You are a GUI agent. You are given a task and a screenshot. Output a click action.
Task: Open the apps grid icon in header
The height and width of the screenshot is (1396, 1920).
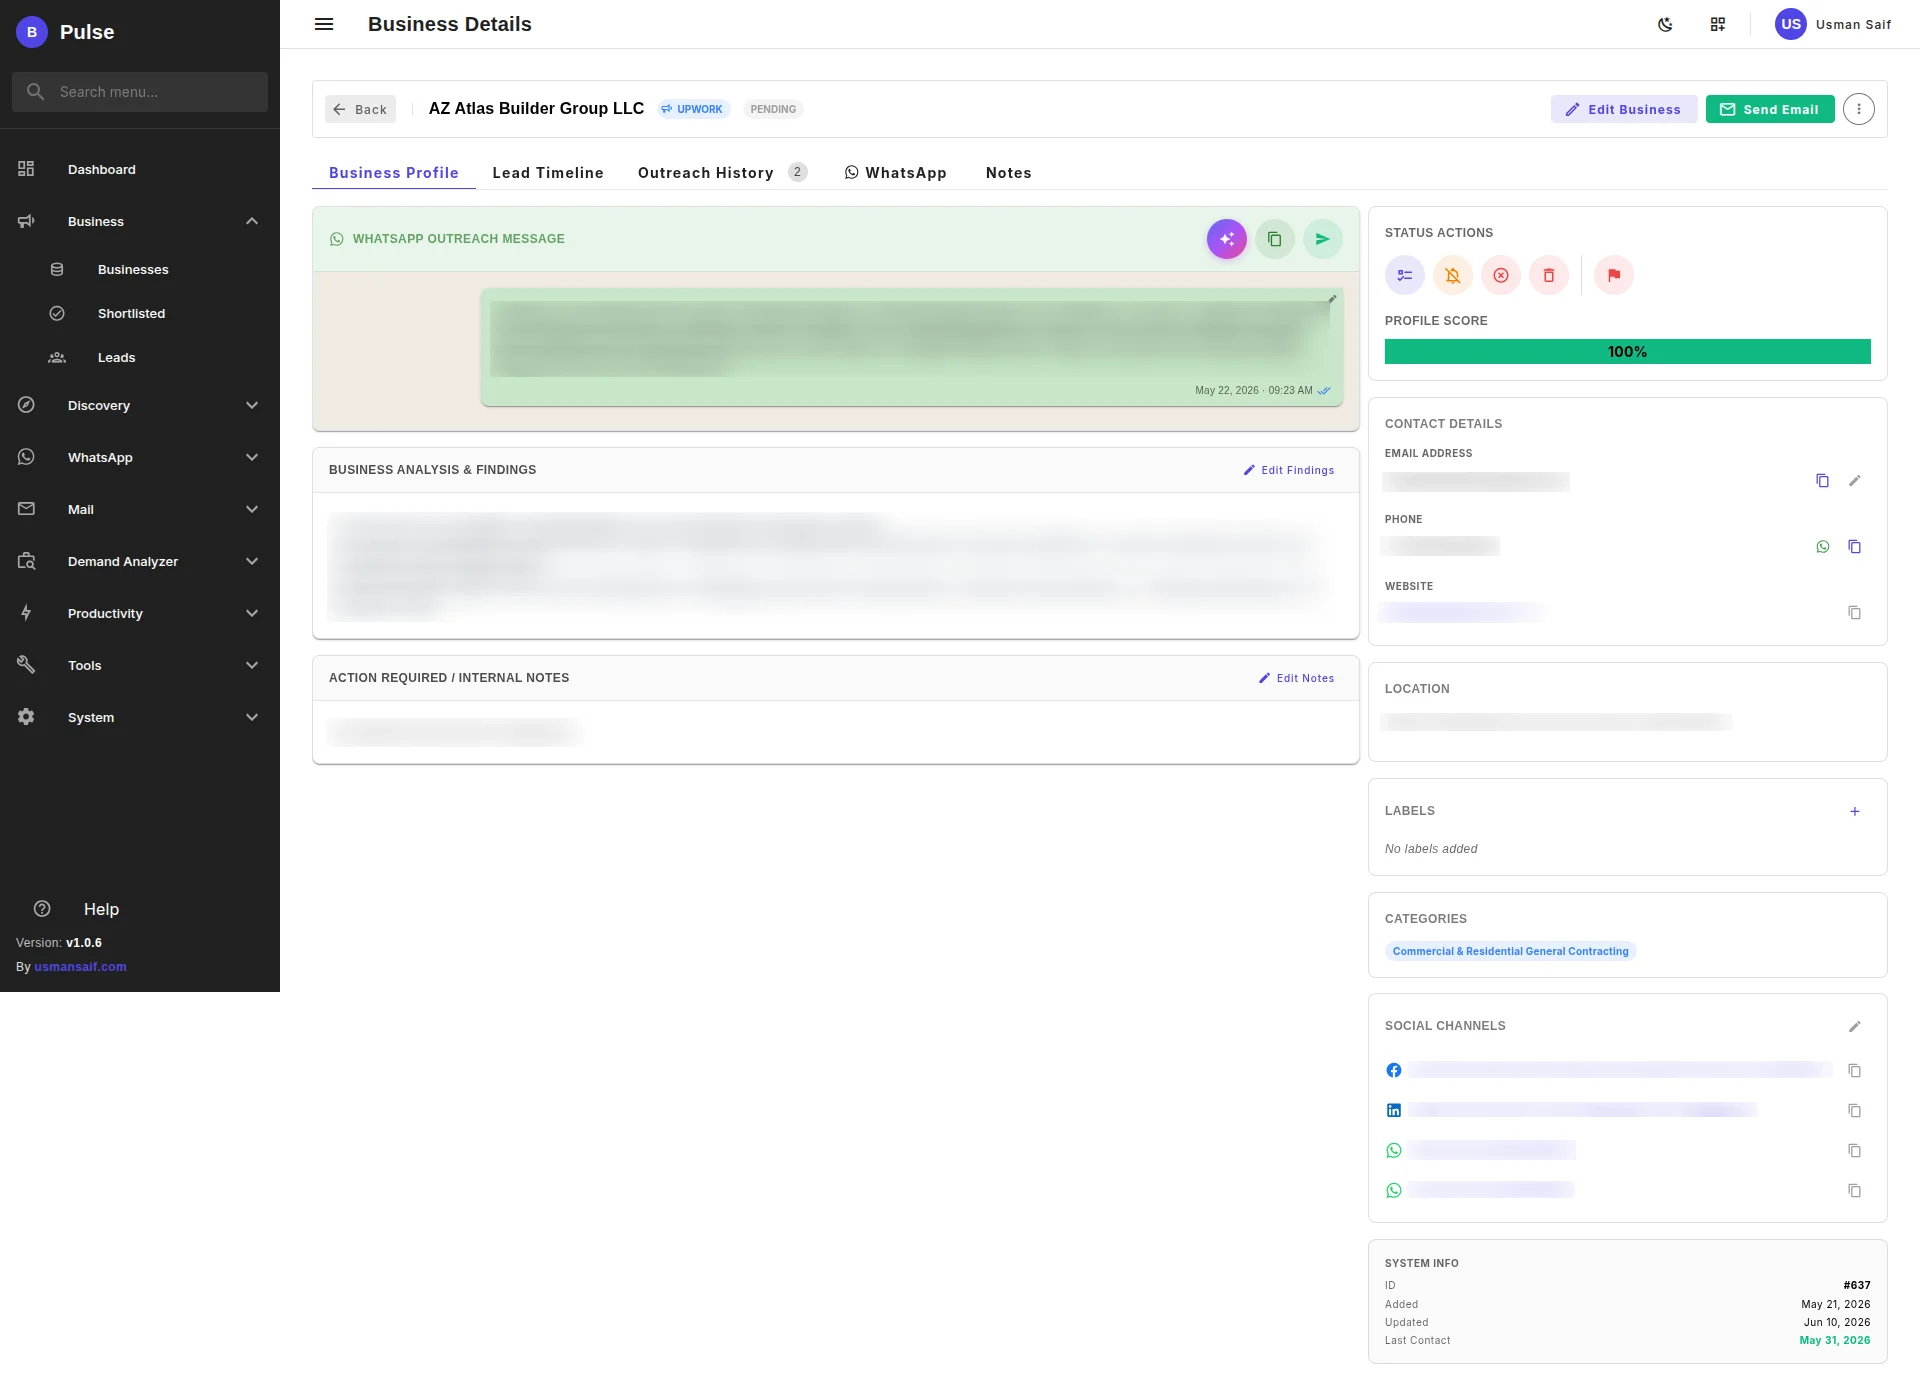coord(1718,24)
